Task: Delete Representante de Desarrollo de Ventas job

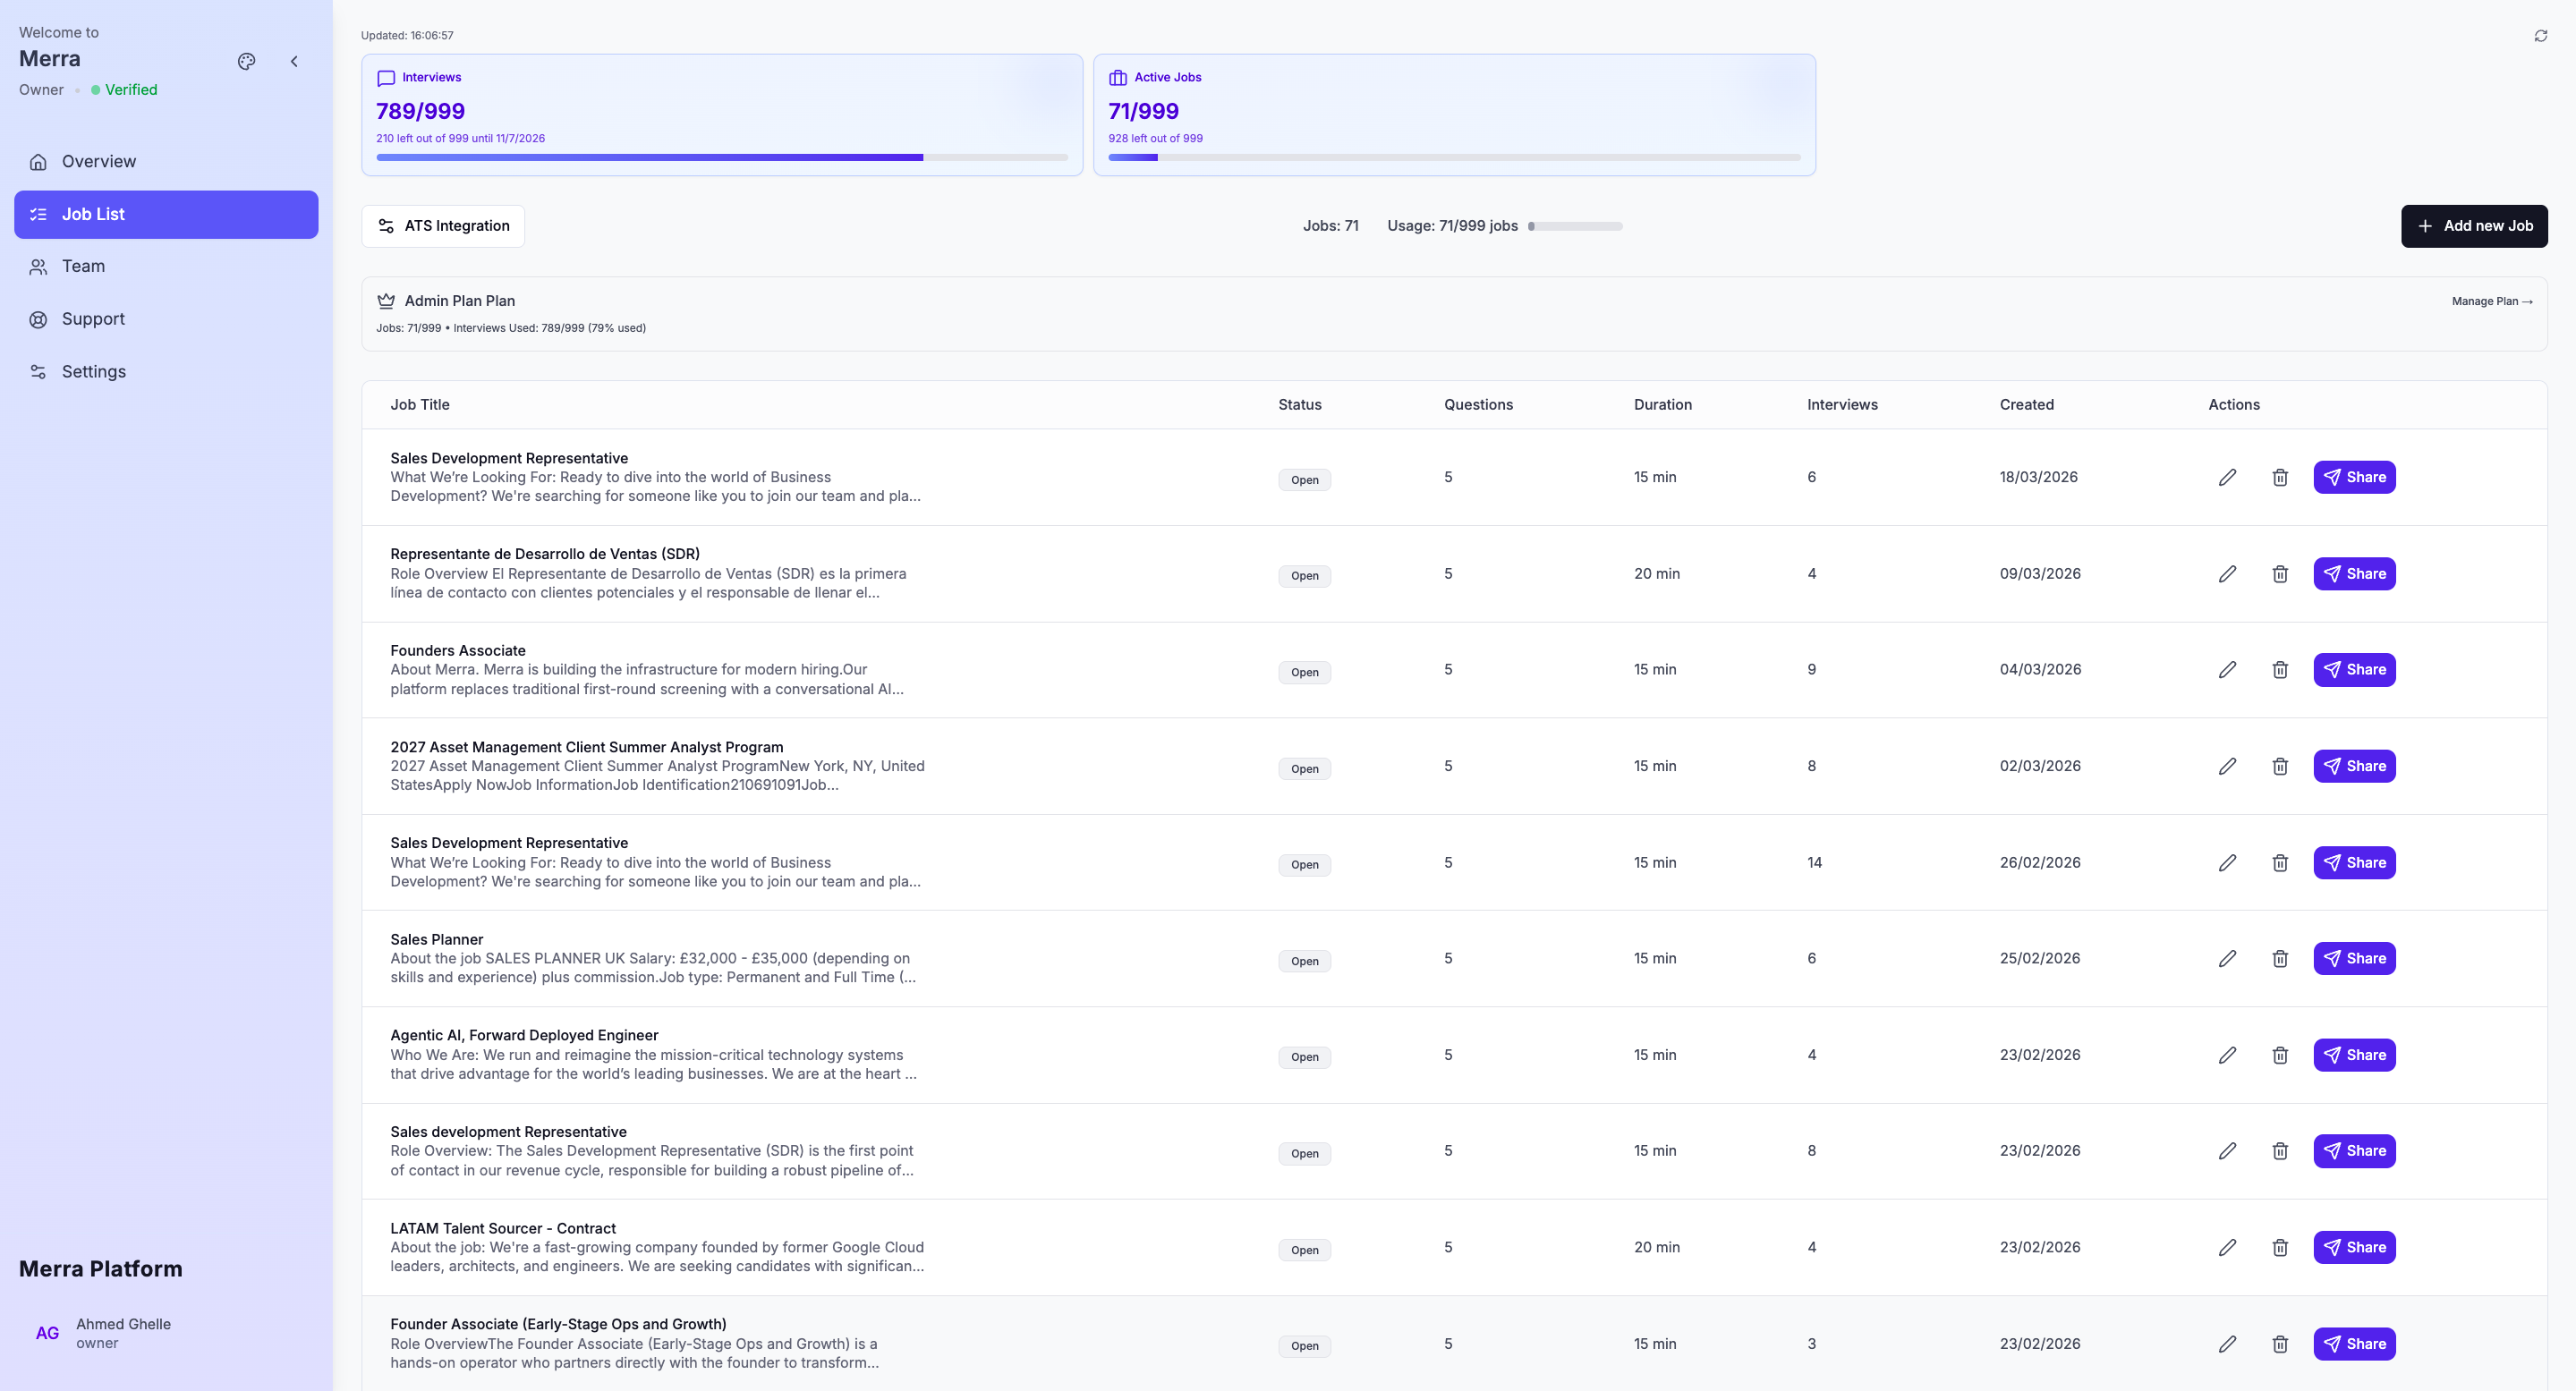Action: coord(2279,574)
